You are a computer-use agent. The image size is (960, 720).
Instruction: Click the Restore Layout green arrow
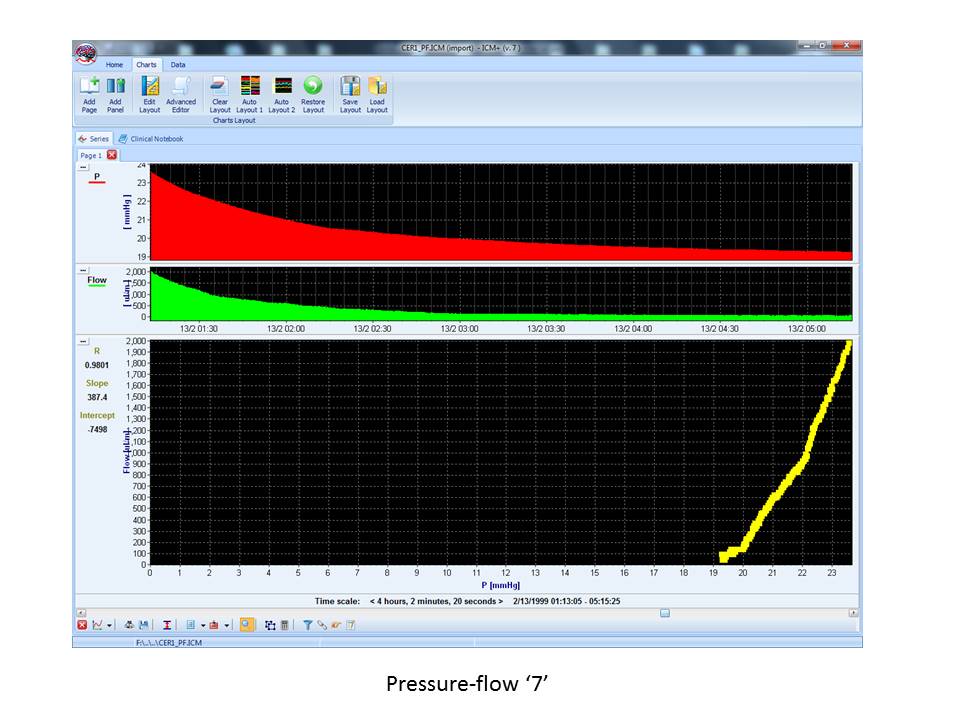313,88
